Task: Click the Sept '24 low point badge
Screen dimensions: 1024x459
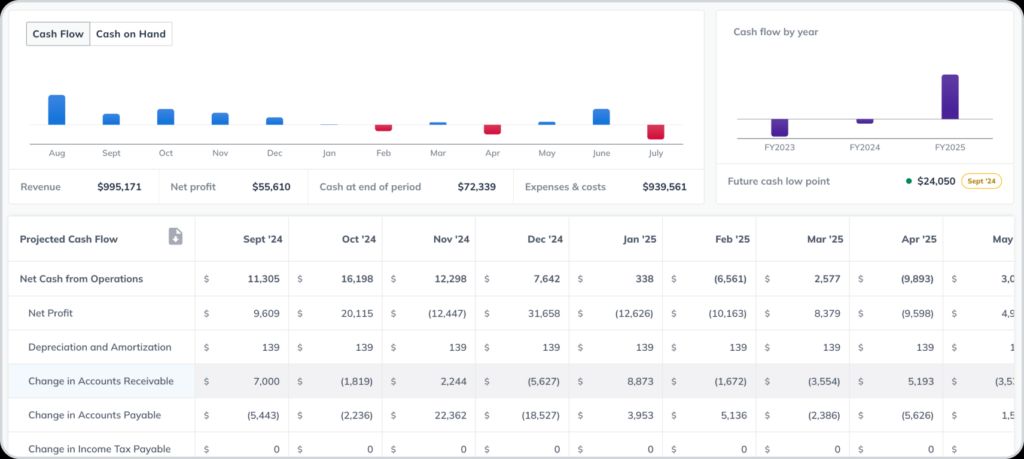Action: 980,181
